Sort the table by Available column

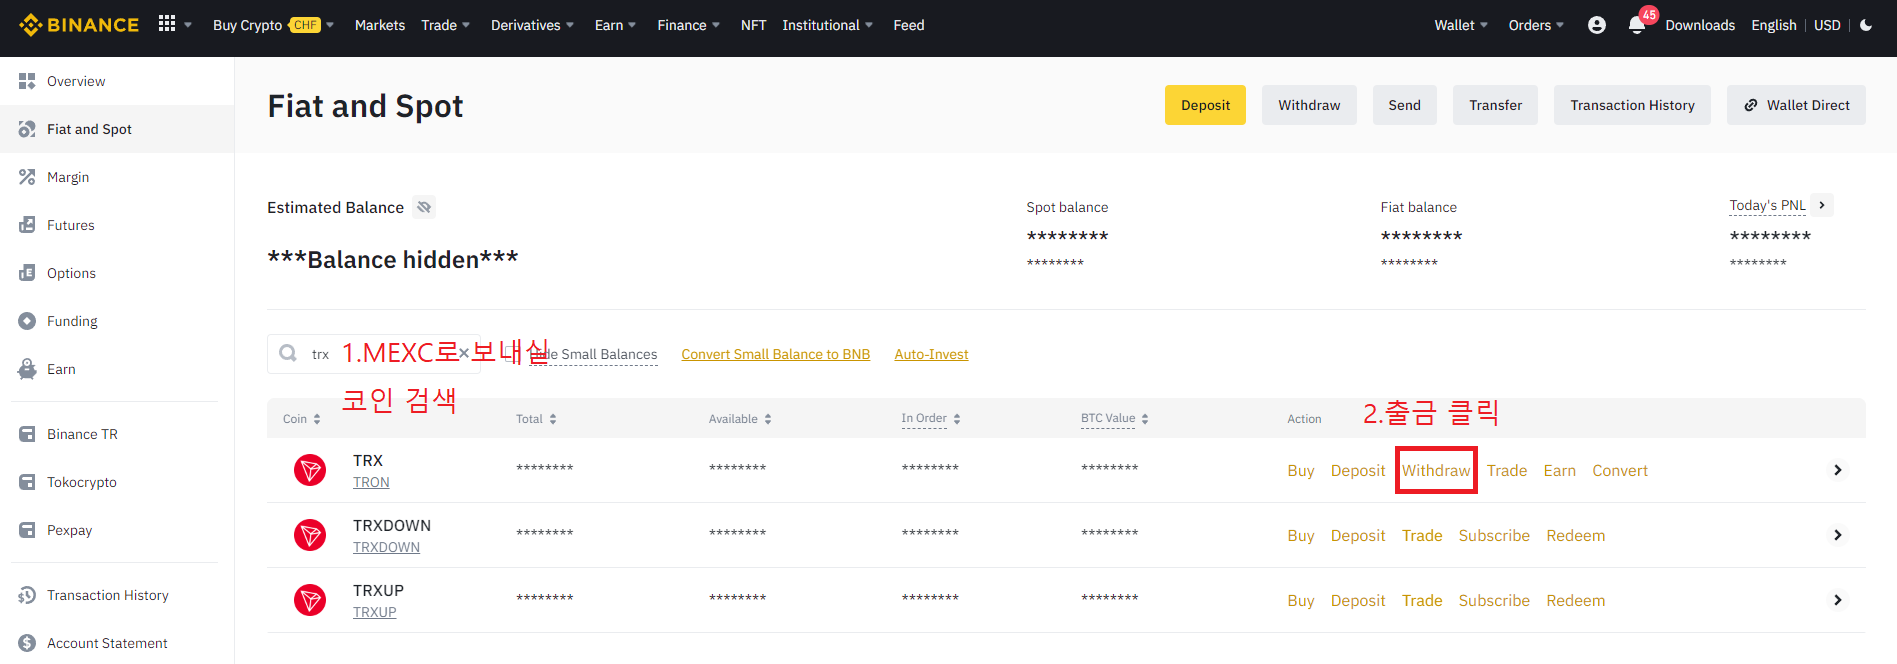pos(740,419)
